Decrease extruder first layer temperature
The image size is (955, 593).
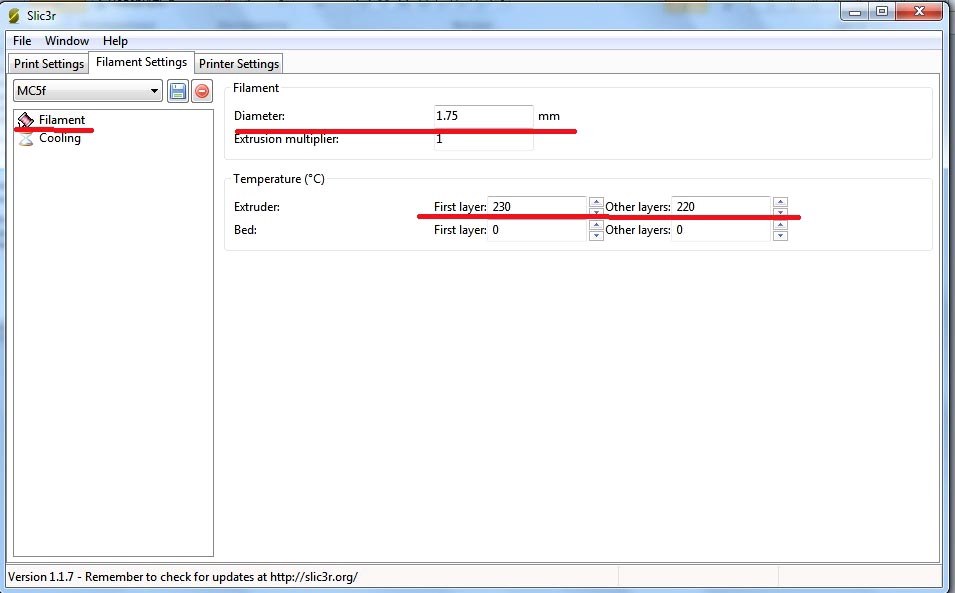(596, 212)
